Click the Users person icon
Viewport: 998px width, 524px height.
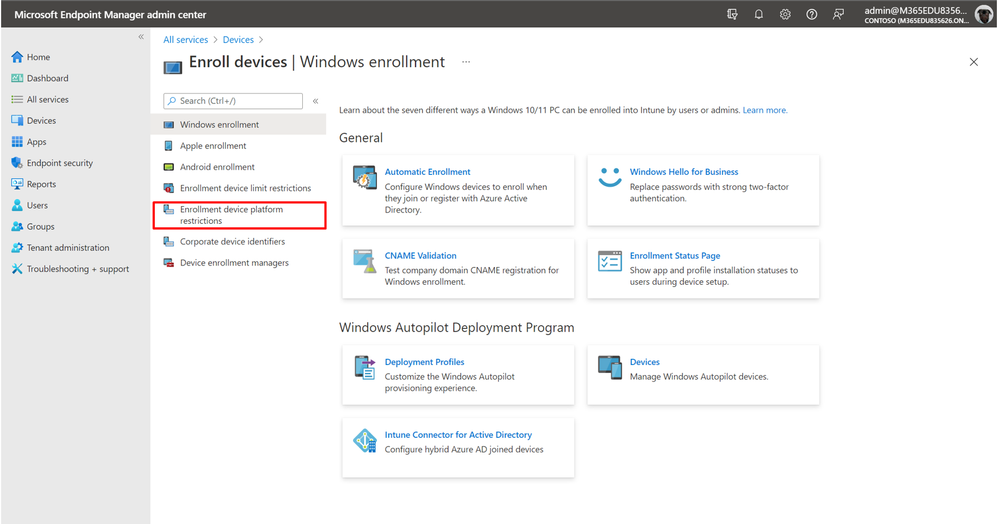(17, 205)
